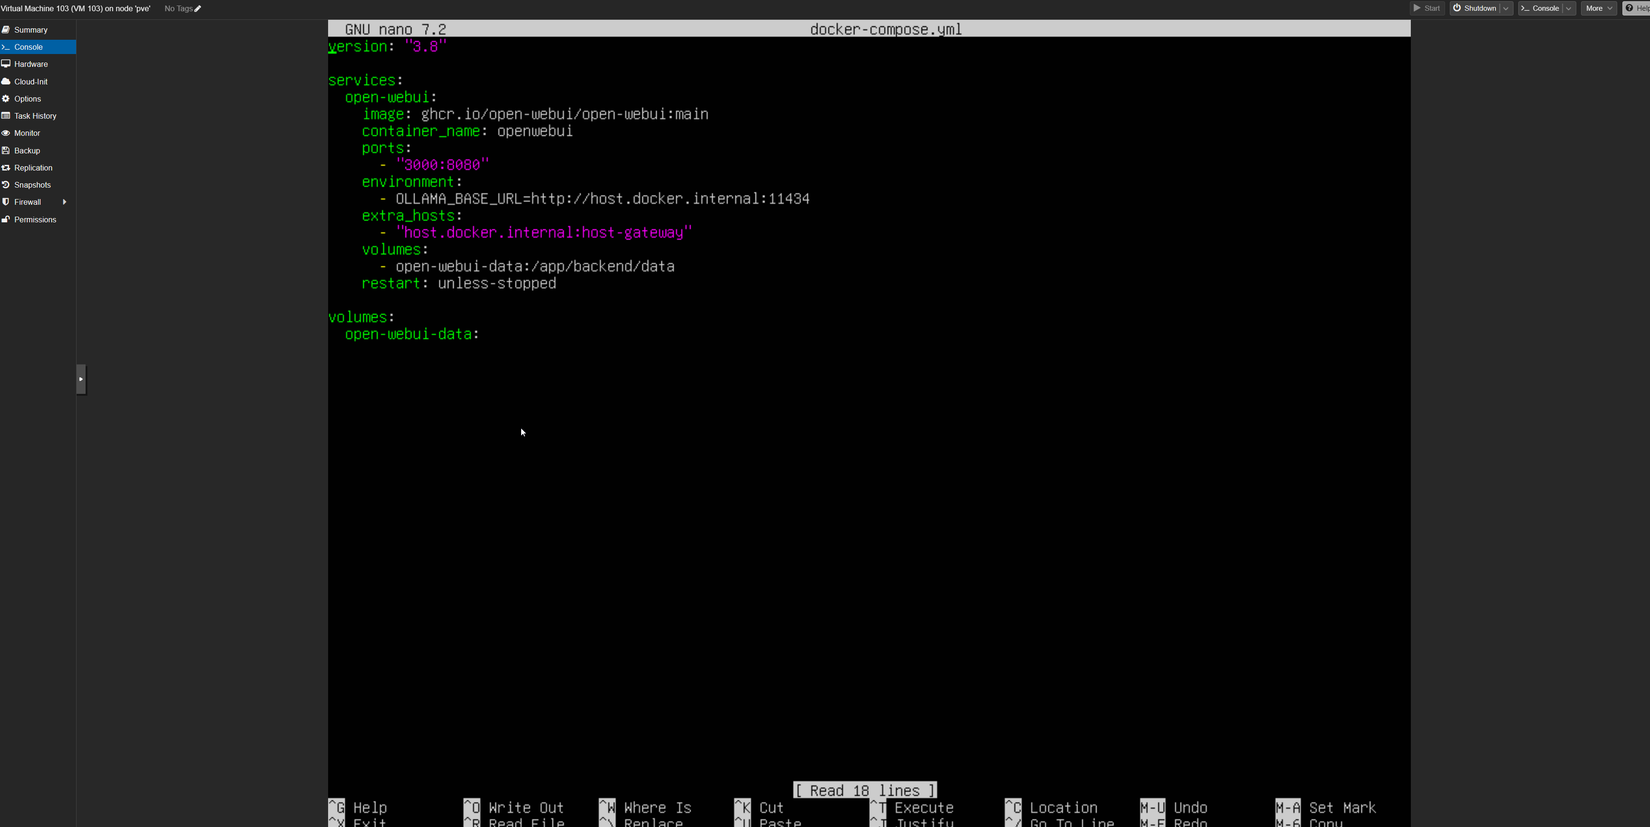Click the '^C Location' shortcut hint
This screenshot has width=1650, height=827.
[x=1051, y=808]
